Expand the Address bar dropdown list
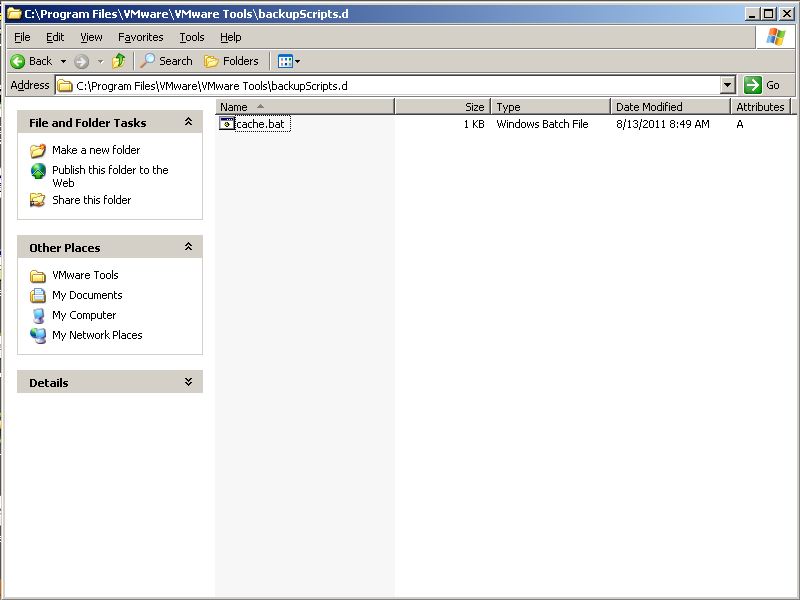 [728, 85]
